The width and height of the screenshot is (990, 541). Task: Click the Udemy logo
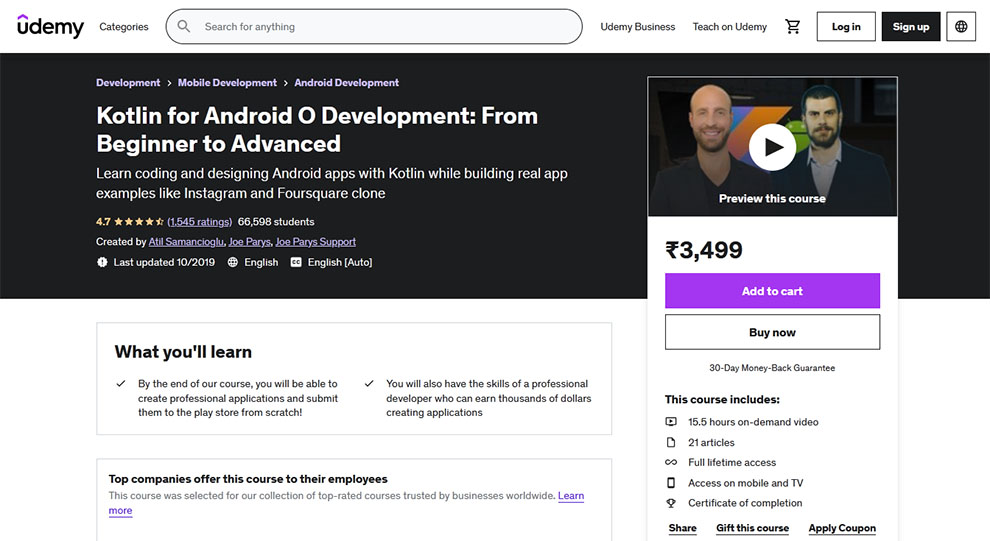pos(51,27)
